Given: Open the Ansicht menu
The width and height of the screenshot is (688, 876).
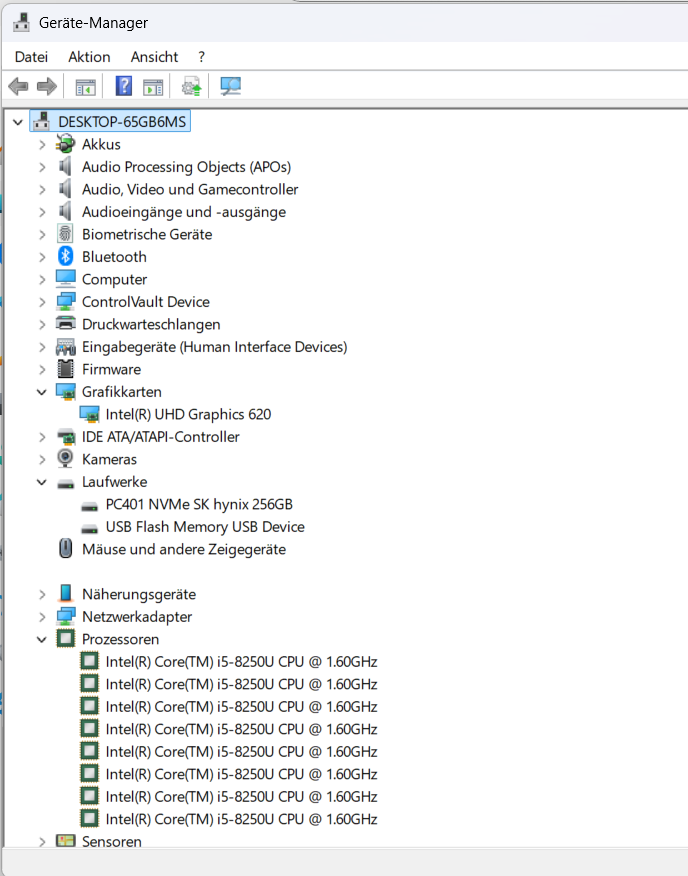Looking at the screenshot, I should pos(154,56).
